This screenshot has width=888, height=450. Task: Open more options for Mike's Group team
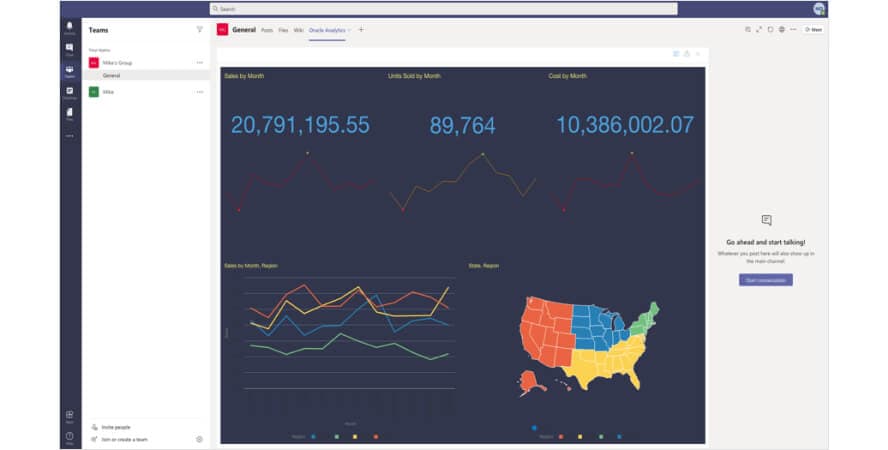click(x=199, y=63)
